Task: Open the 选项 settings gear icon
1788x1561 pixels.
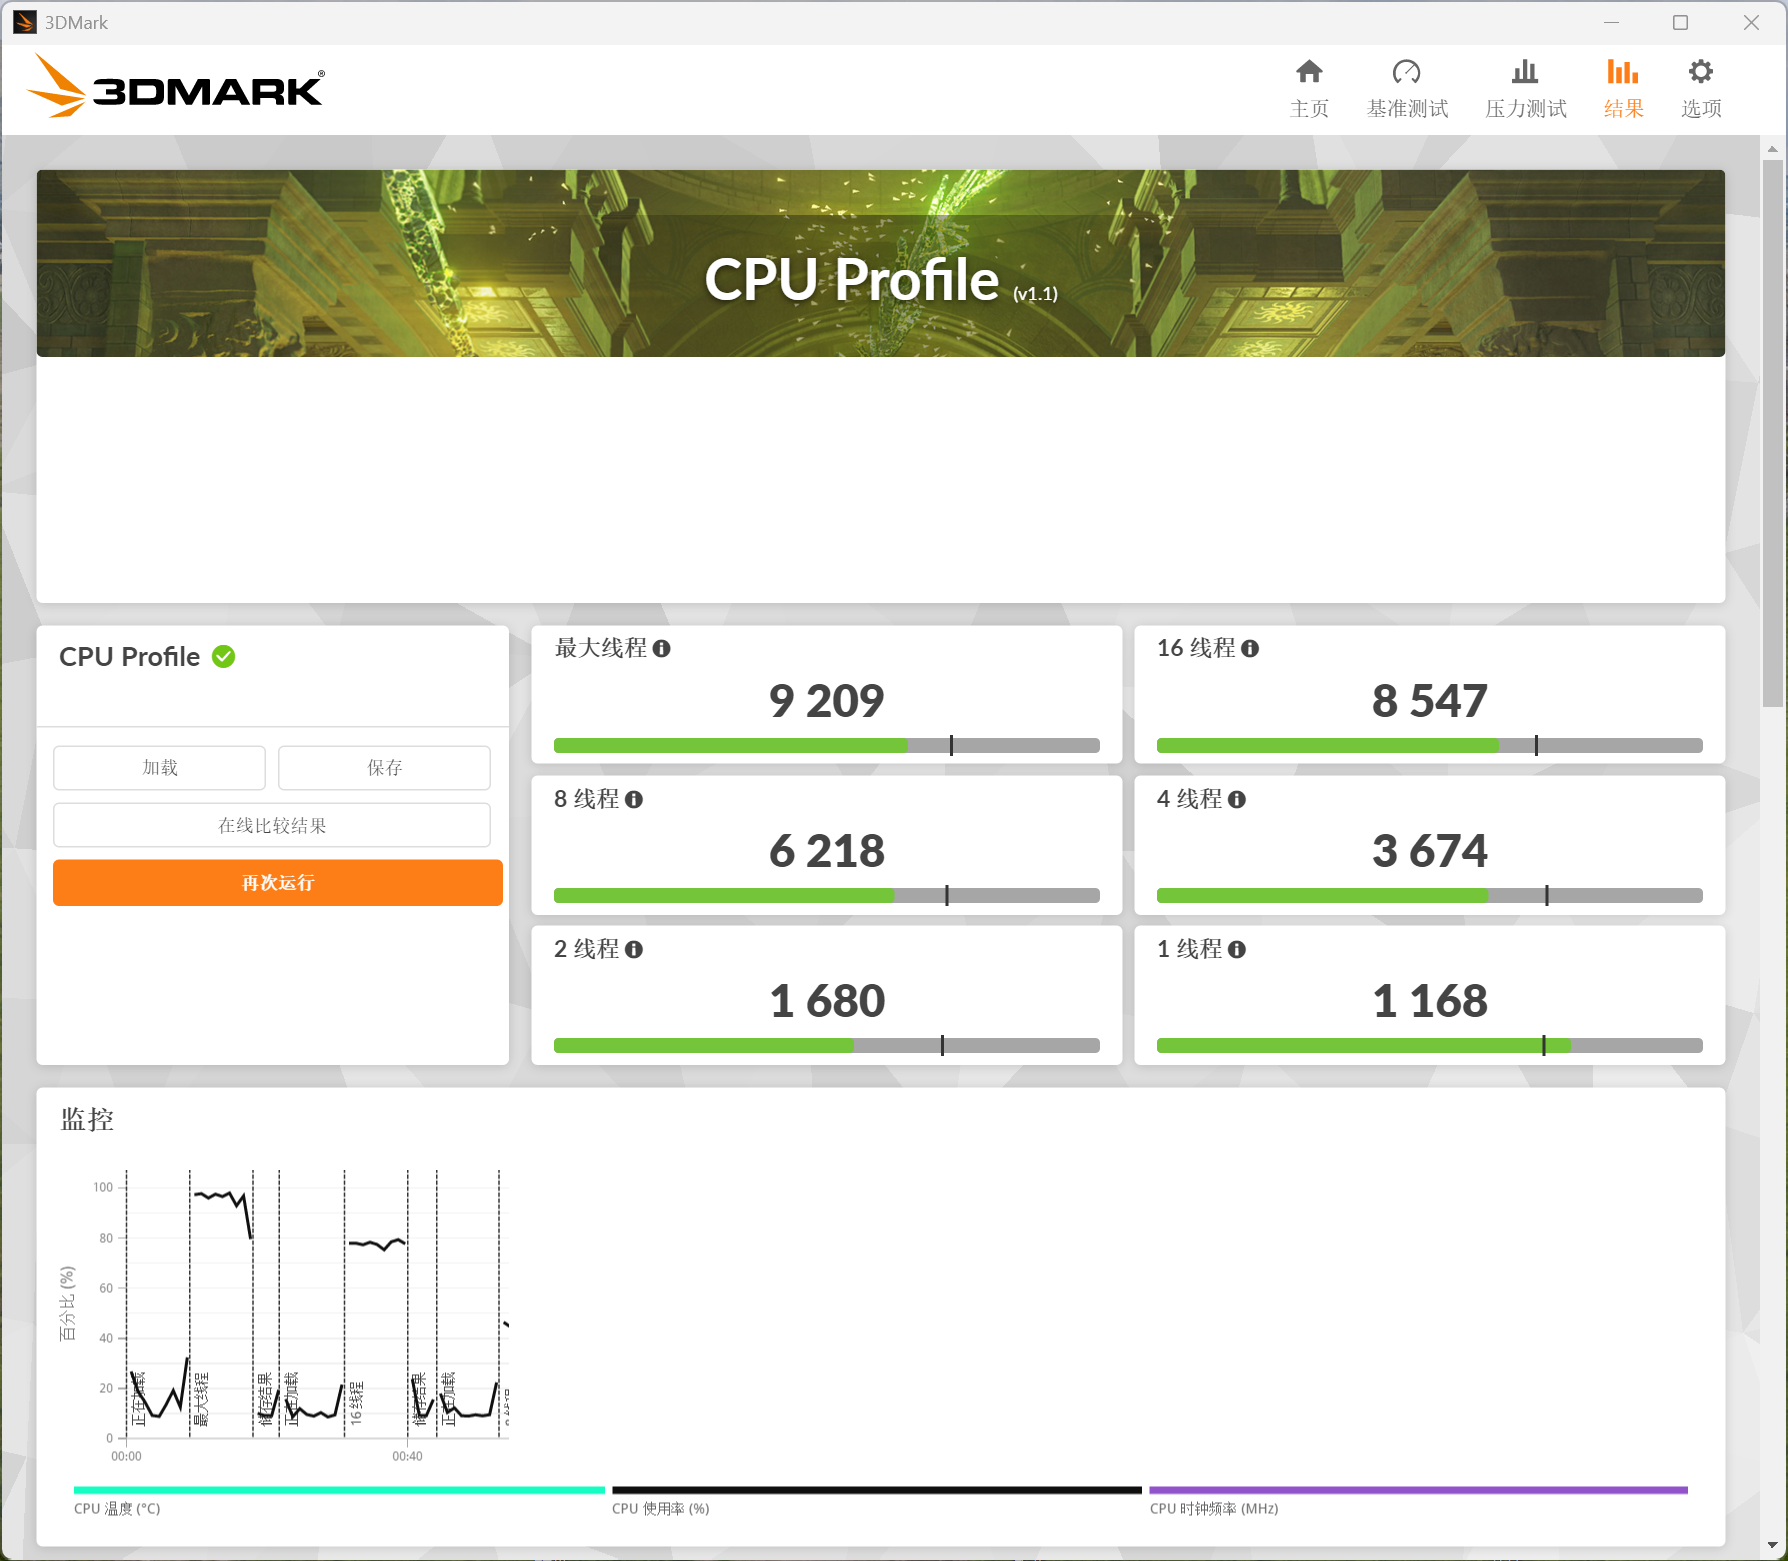Action: click(x=1700, y=72)
